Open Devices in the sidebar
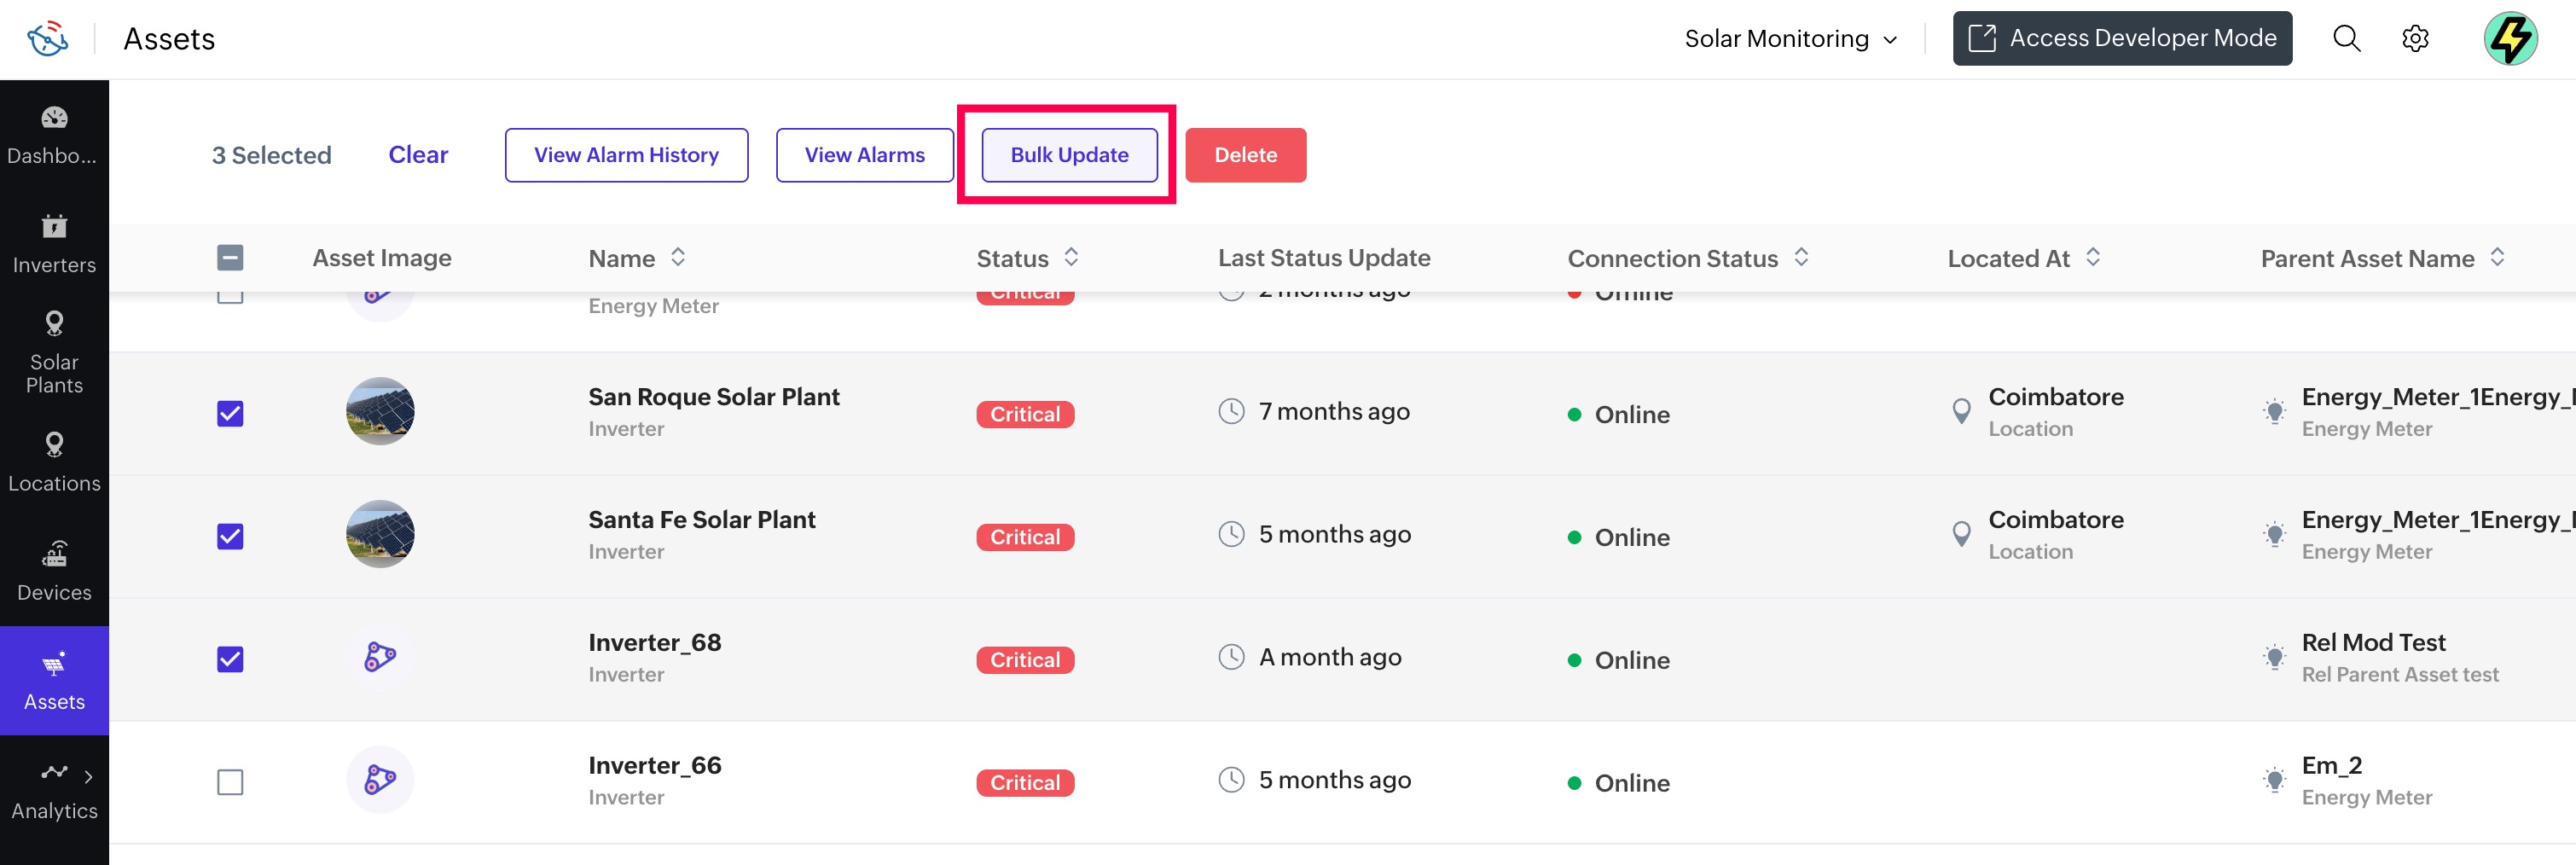The height and width of the screenshot is (865, 2576). tap(54, 572)
